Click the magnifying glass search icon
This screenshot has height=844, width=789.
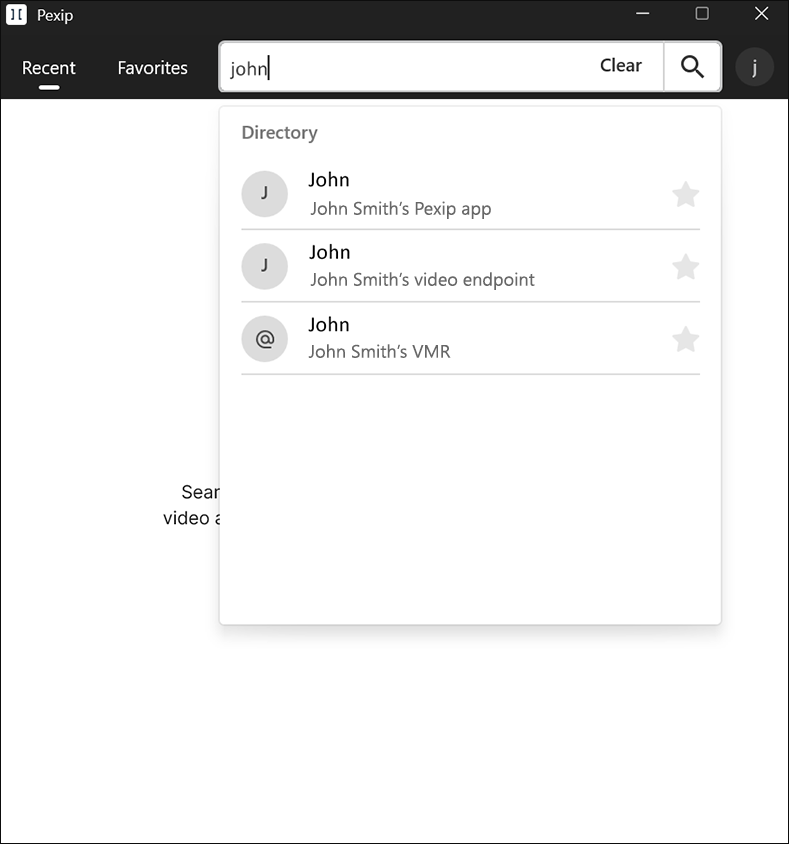(x=692, y=67)
